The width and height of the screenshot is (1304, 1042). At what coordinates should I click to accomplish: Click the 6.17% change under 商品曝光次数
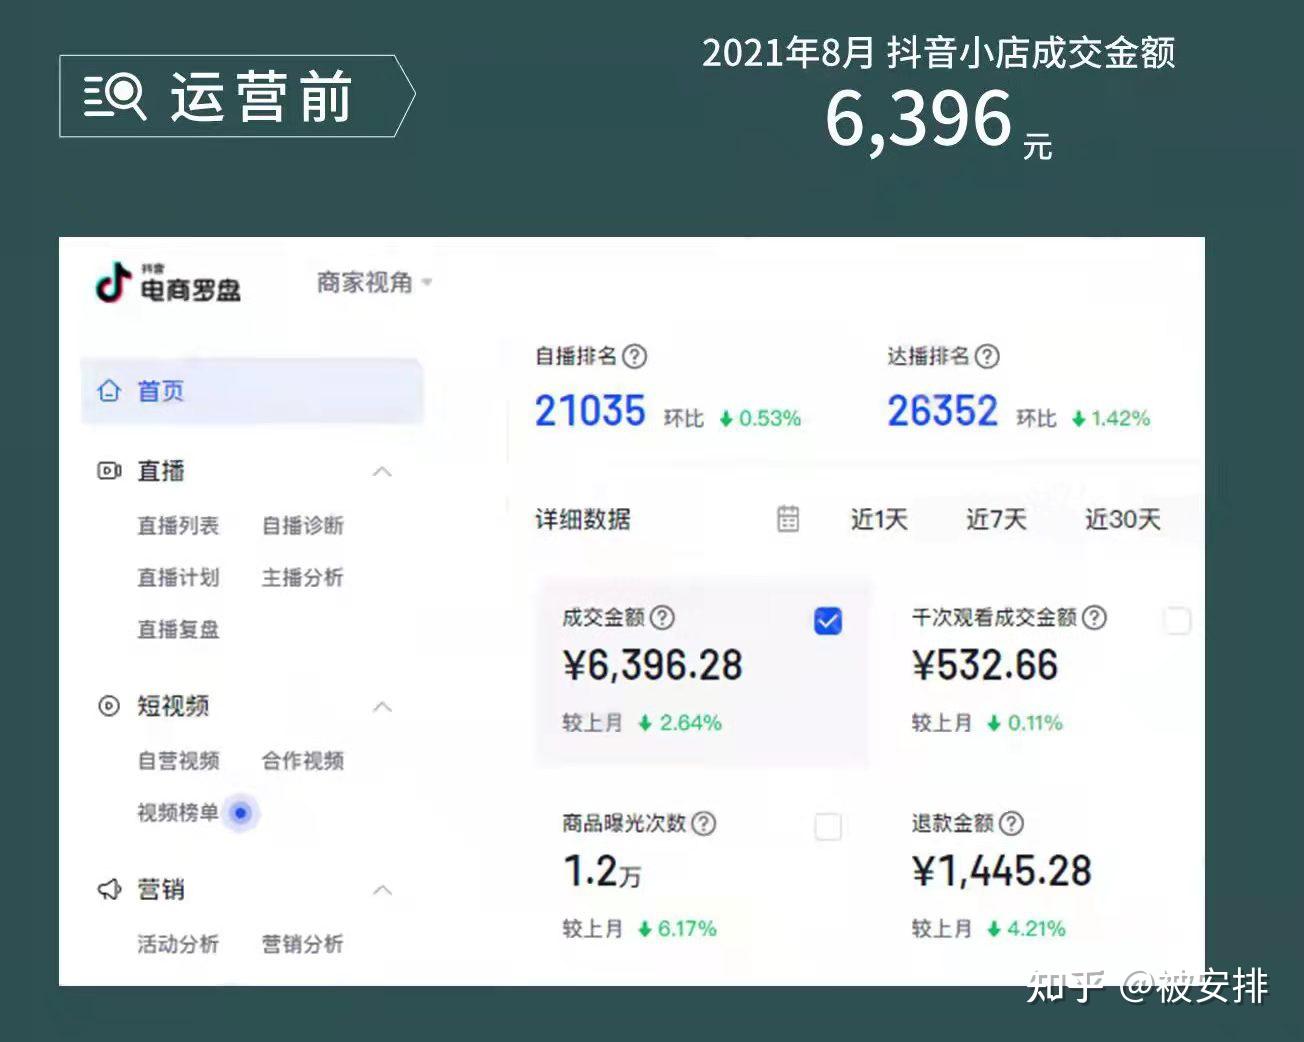[677, 929]
